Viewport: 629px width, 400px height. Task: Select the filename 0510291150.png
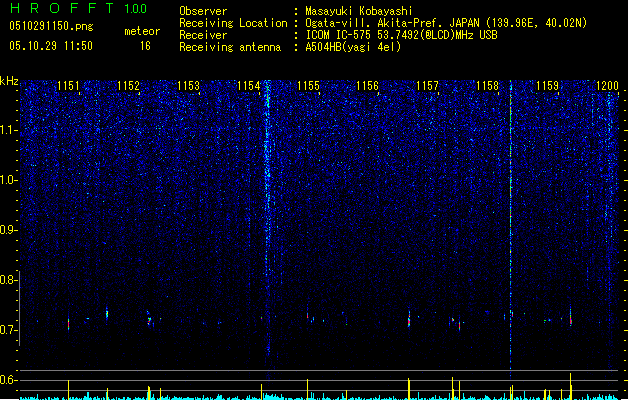[x=51, y=26]
